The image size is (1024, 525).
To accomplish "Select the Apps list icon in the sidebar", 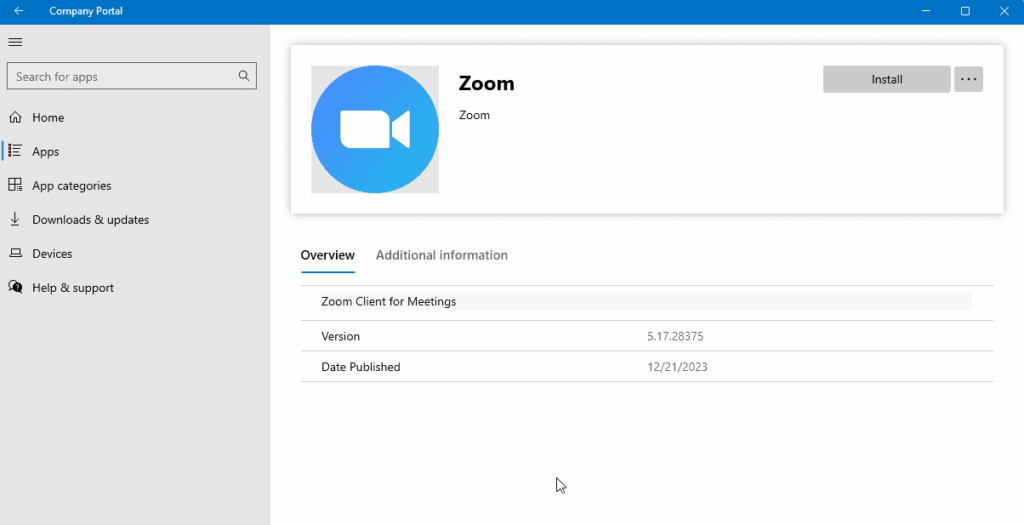I will coord(15,152).
